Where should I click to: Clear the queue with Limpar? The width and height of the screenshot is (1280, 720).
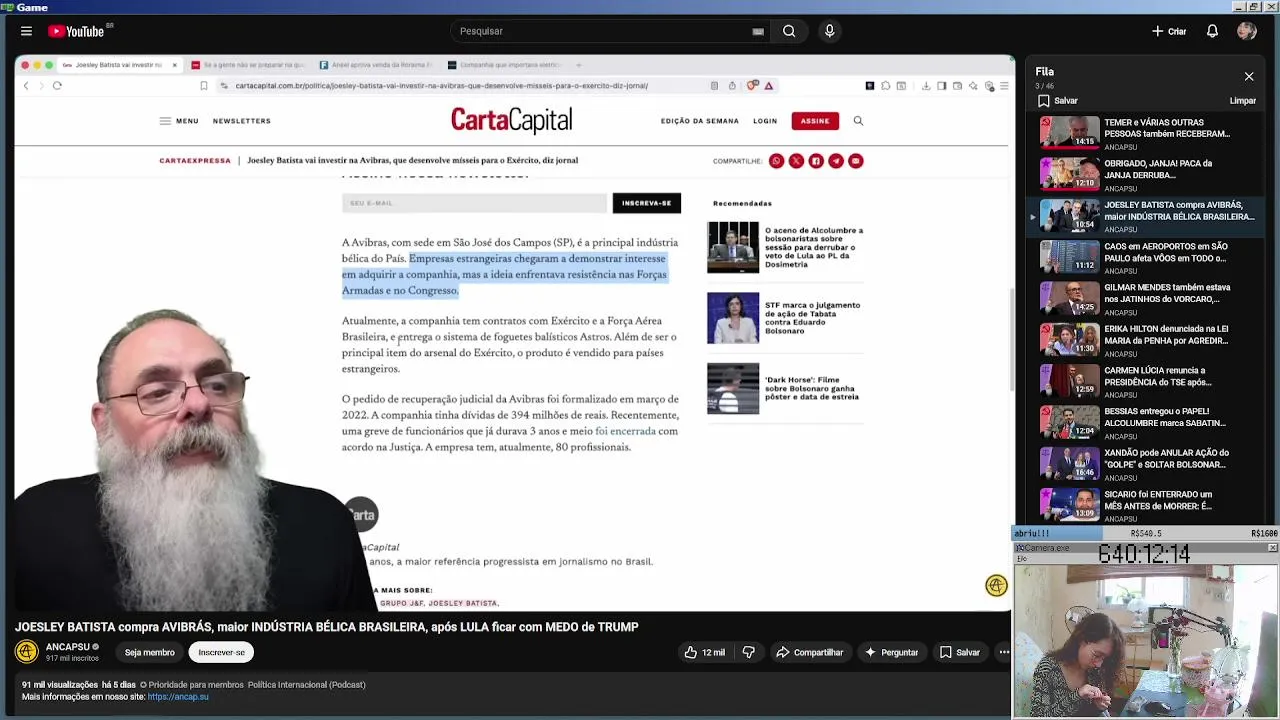(1242, 101)
